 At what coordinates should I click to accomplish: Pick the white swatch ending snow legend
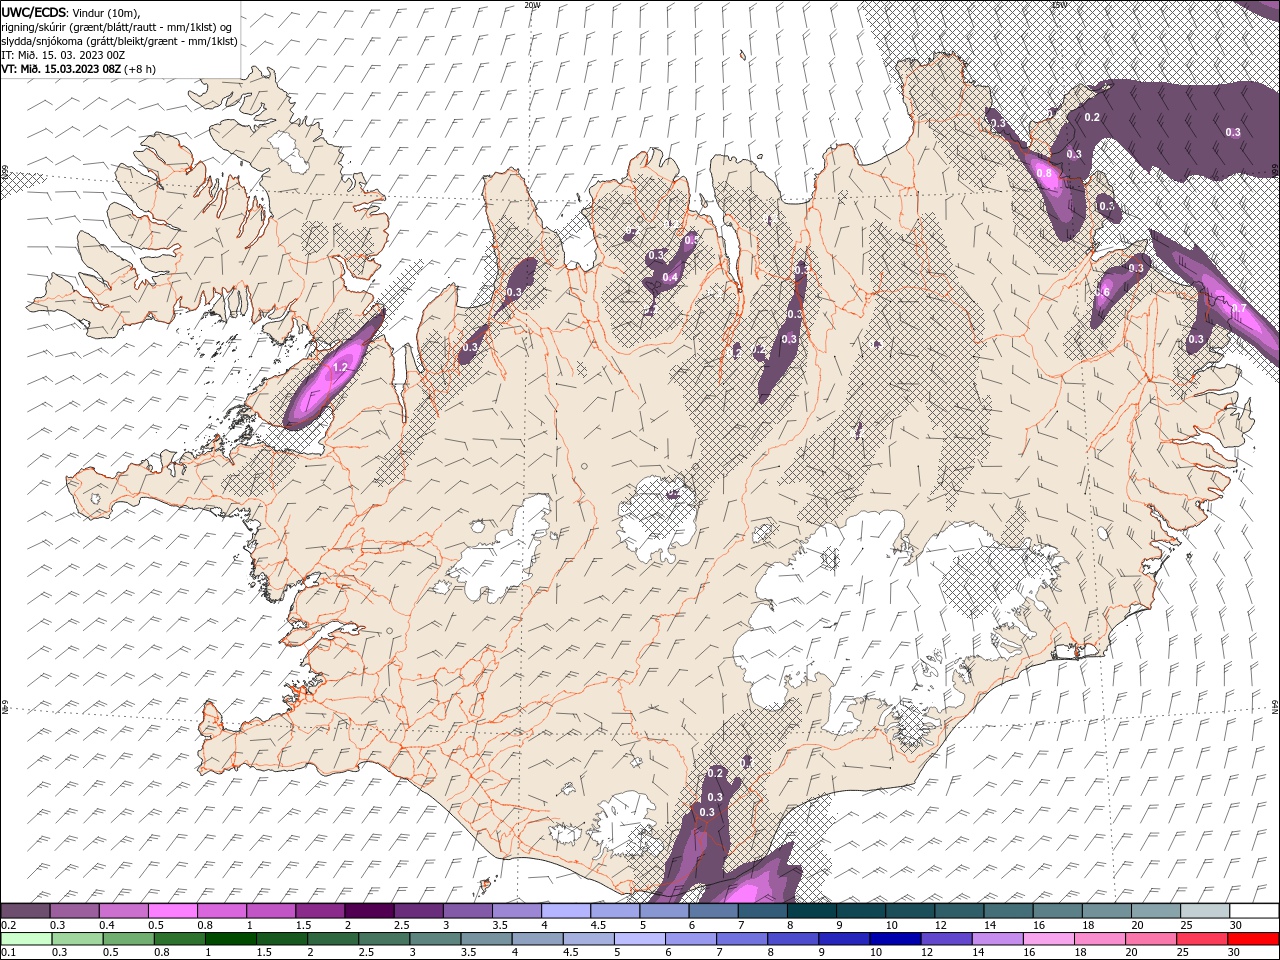1254,911
